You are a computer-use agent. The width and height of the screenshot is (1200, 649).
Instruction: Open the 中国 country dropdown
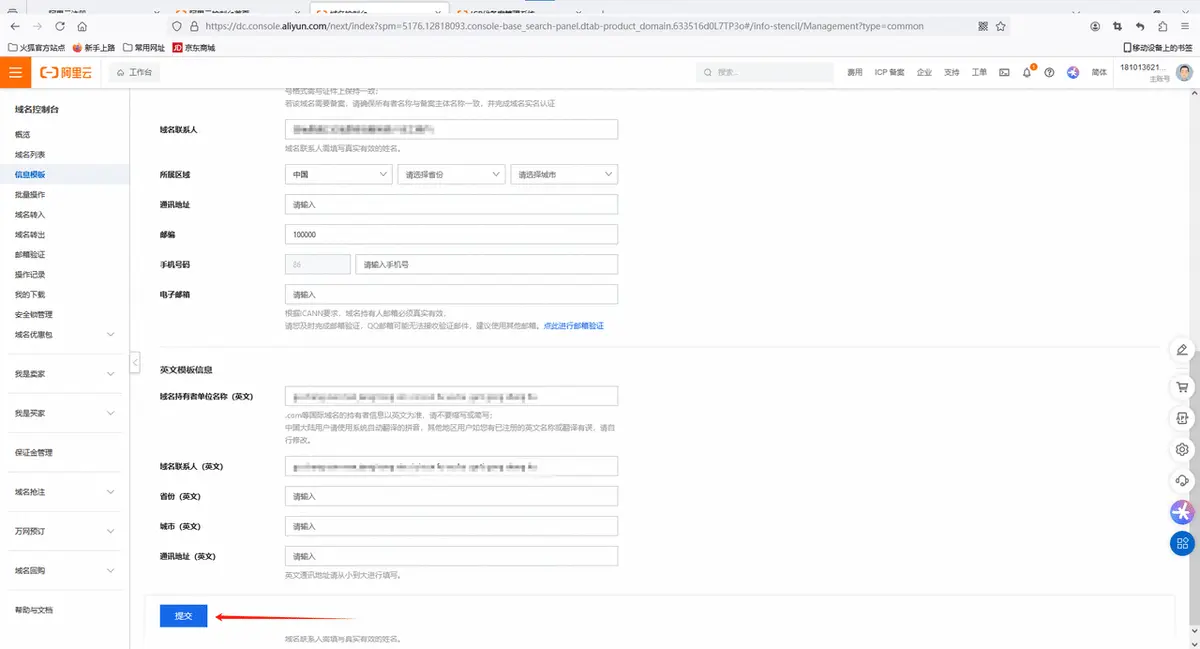tap(338, 174)
